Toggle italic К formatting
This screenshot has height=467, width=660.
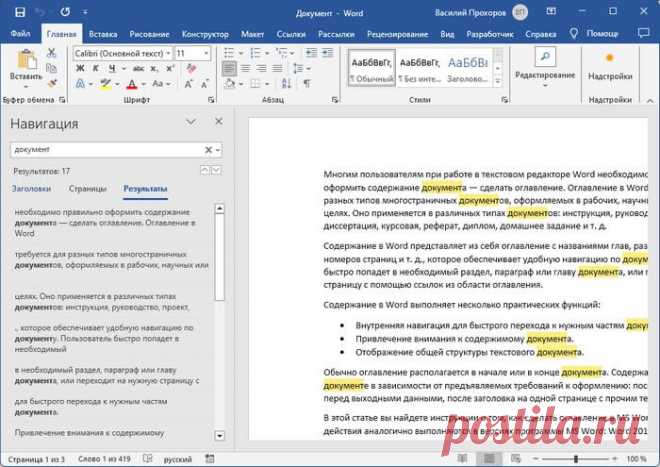click(96, 68)
